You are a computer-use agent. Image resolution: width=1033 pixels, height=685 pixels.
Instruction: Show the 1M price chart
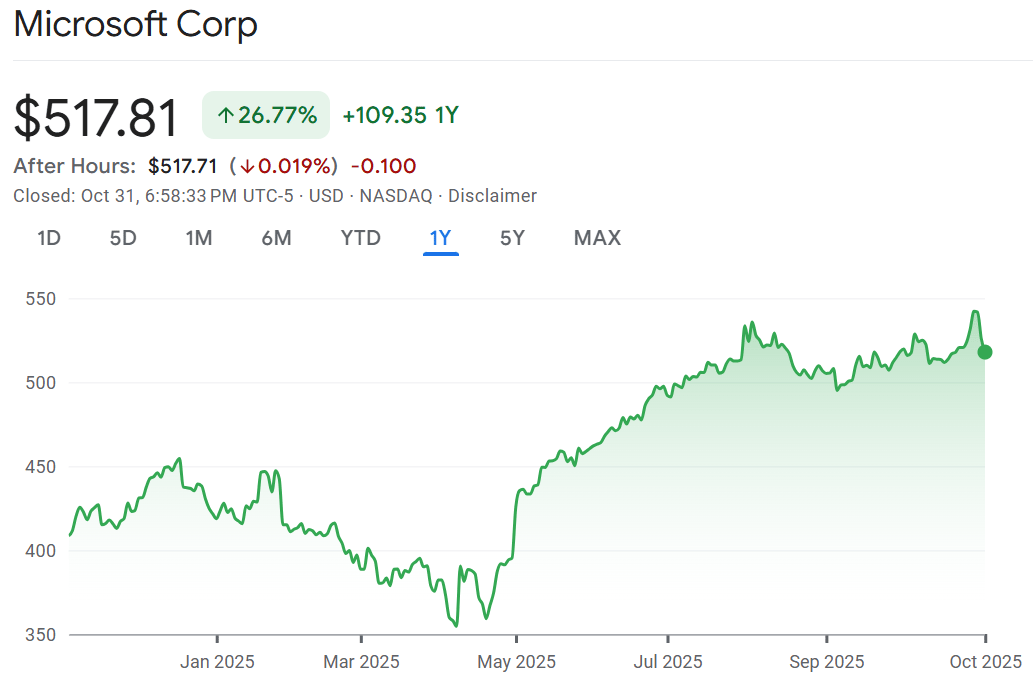(x=199, y=238)
